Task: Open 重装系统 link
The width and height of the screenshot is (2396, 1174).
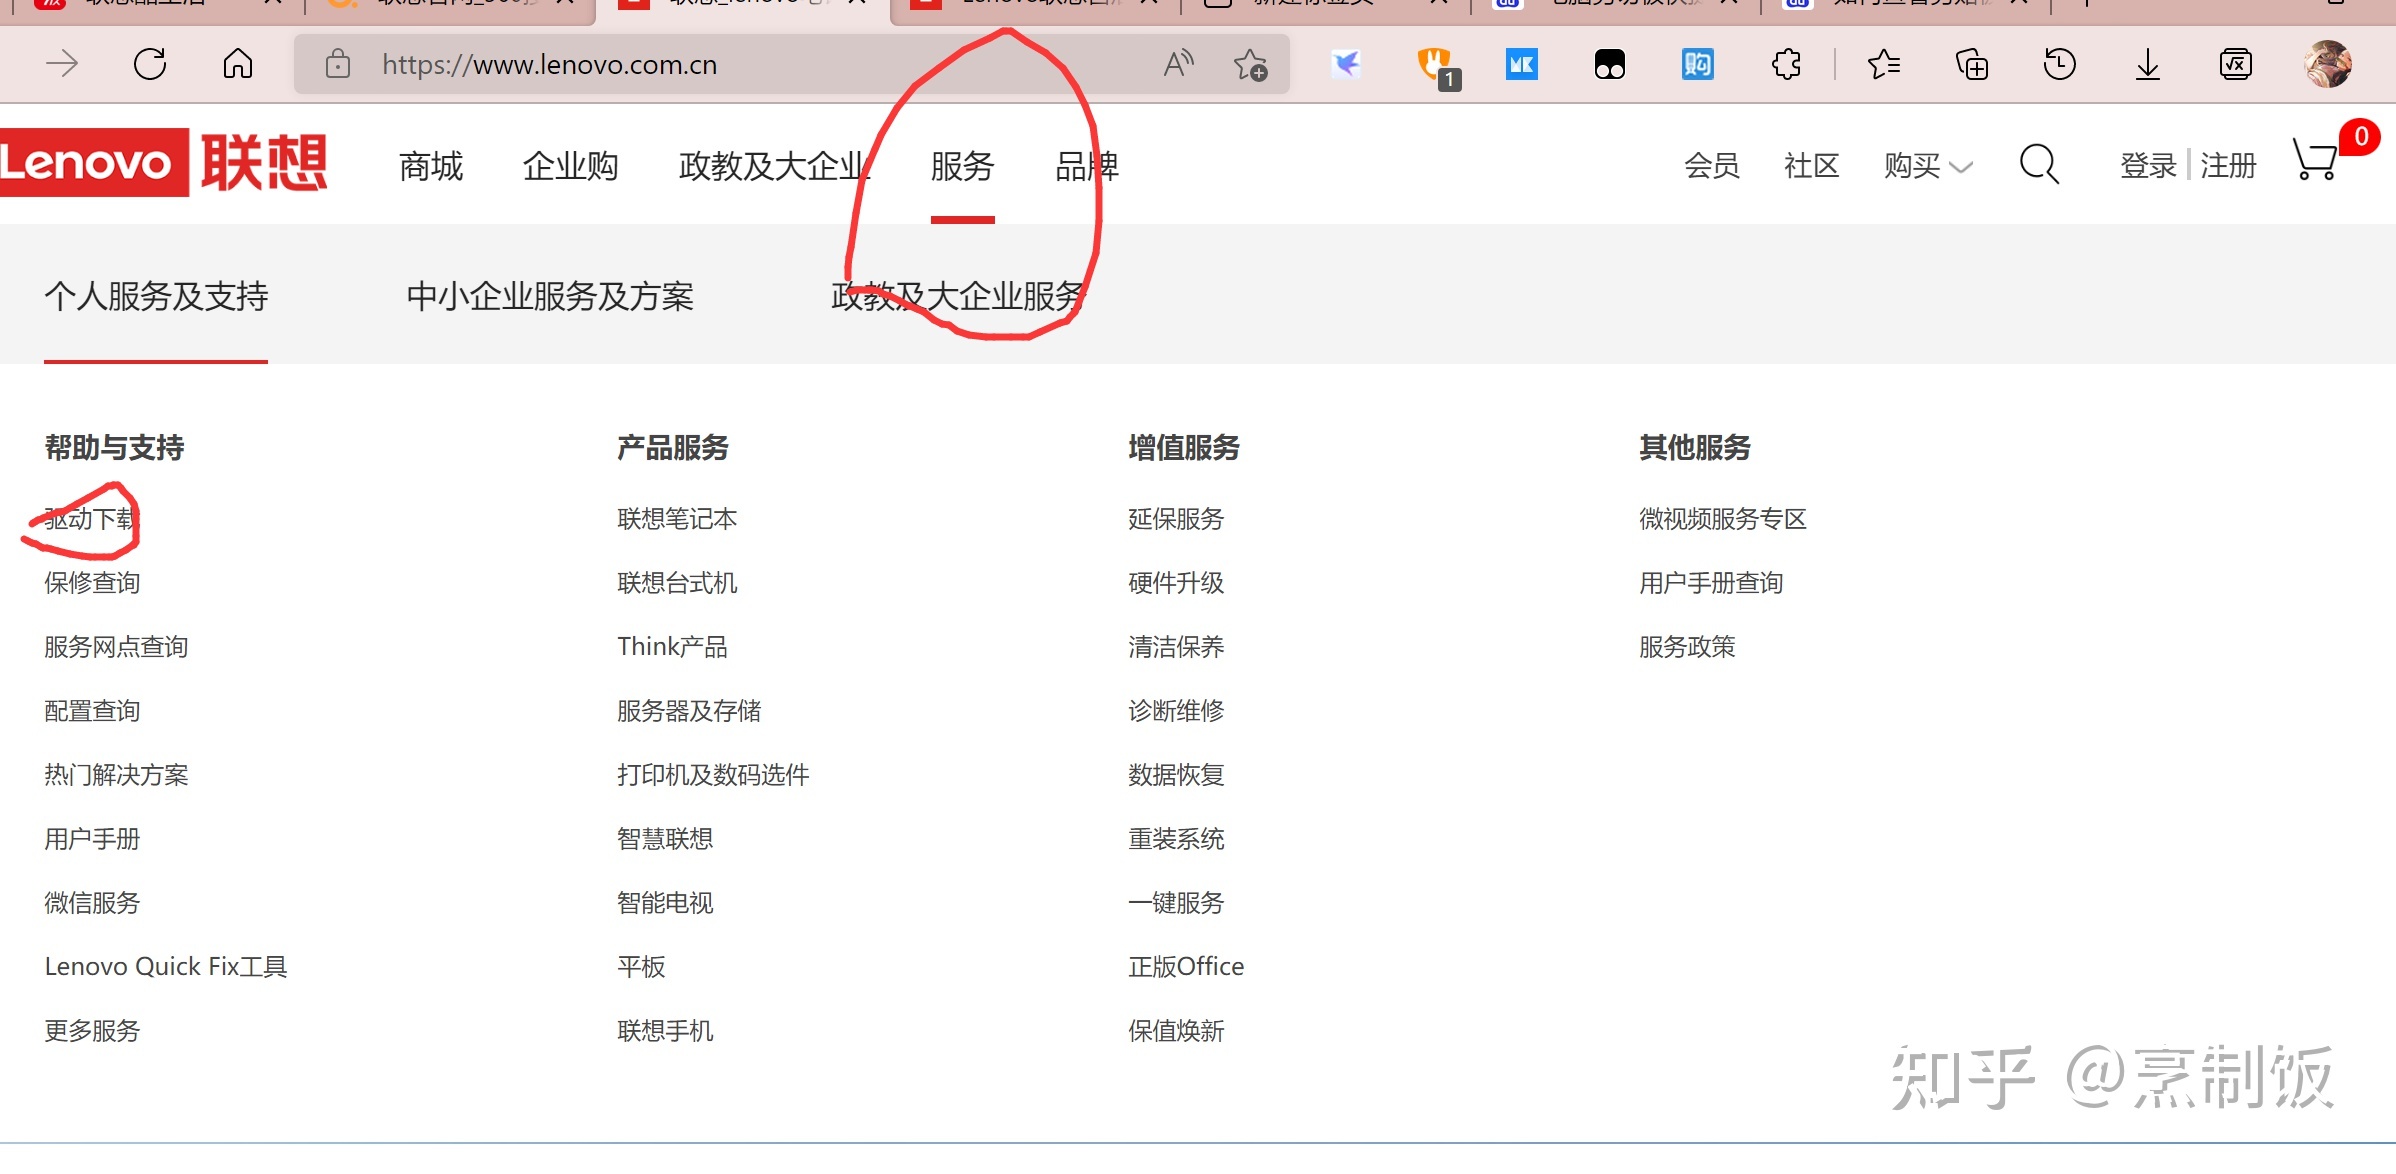Action: pos(1176,839)
